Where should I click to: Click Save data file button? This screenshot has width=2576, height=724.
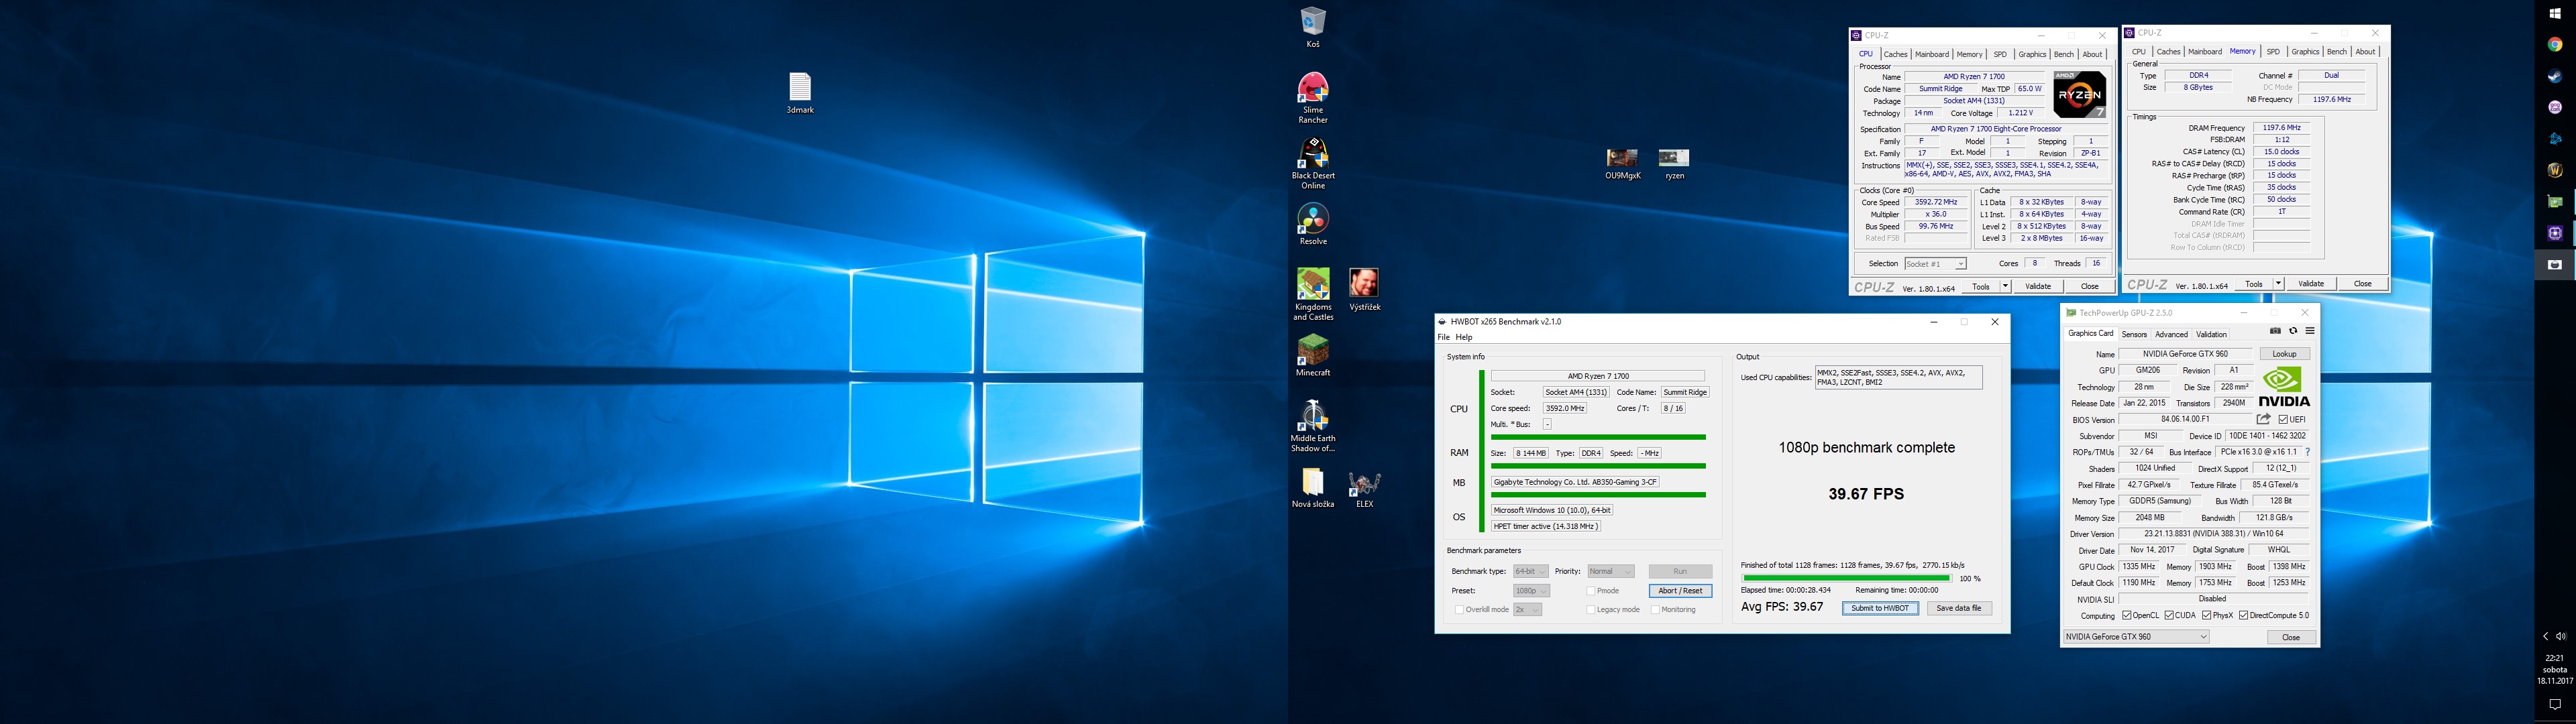(1959, 608)
